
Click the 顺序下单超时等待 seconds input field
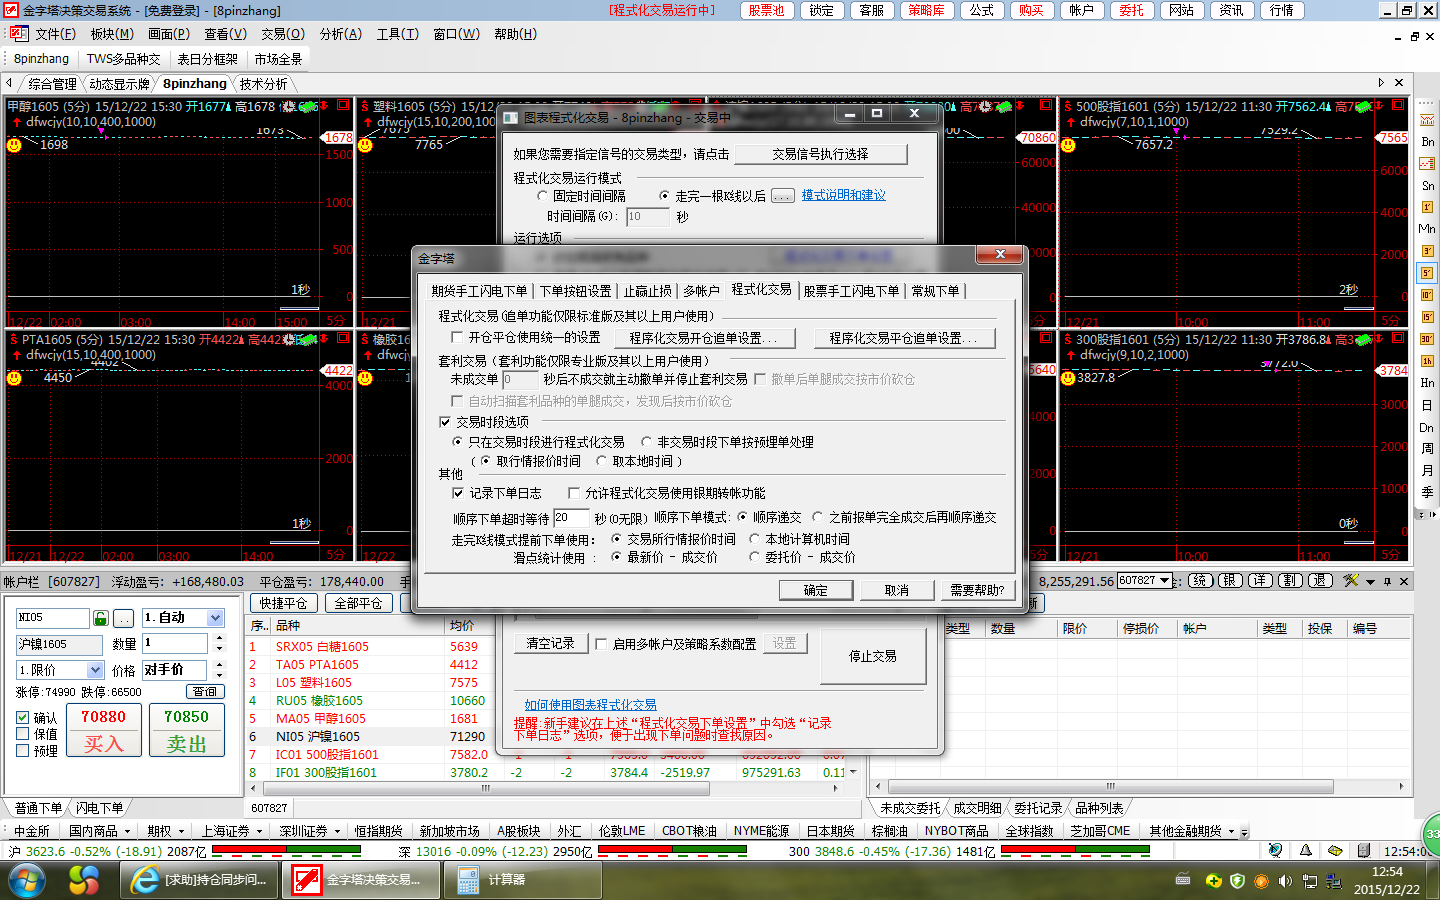(570, 518)
